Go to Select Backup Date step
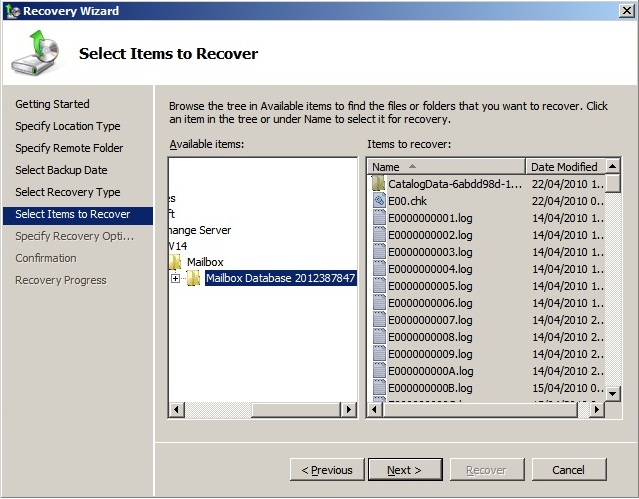This screenshot has width=639, height=499. click(x=62, y=170)
